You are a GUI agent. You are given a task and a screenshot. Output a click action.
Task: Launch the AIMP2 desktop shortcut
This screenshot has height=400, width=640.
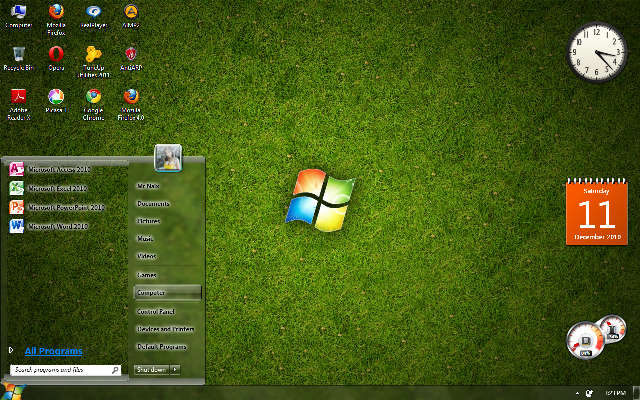(x=131, y=16)
